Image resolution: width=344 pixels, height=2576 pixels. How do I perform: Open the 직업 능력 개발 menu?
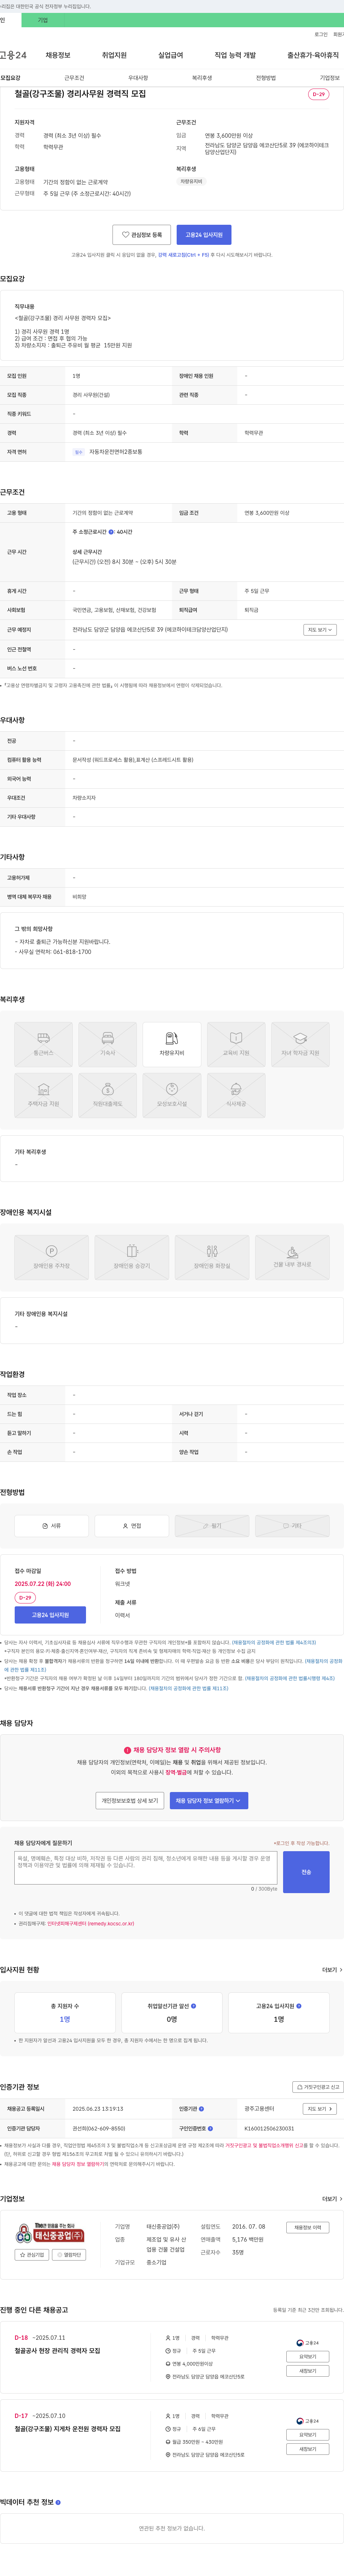pyautogui.click(x=235, y=55)
